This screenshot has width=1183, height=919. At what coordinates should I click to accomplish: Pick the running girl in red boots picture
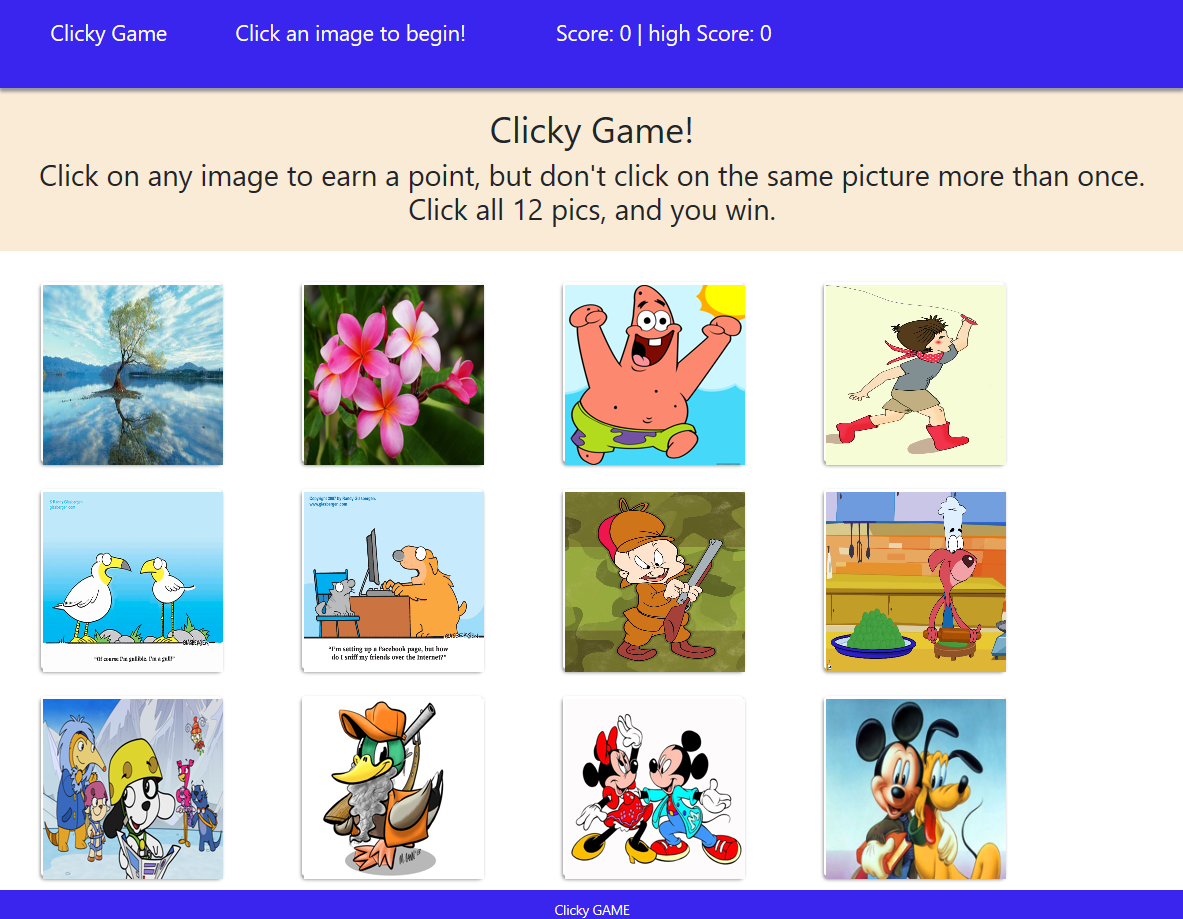[x=915, y=374]
